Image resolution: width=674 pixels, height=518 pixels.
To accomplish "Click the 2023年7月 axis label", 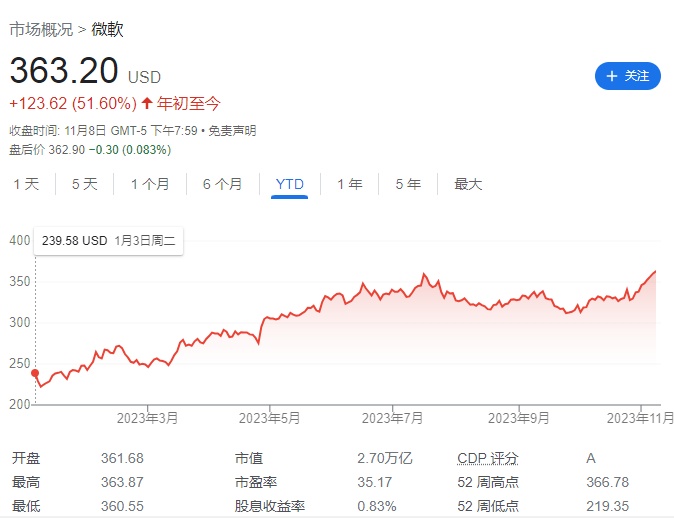I will click(x=393, y=418).
